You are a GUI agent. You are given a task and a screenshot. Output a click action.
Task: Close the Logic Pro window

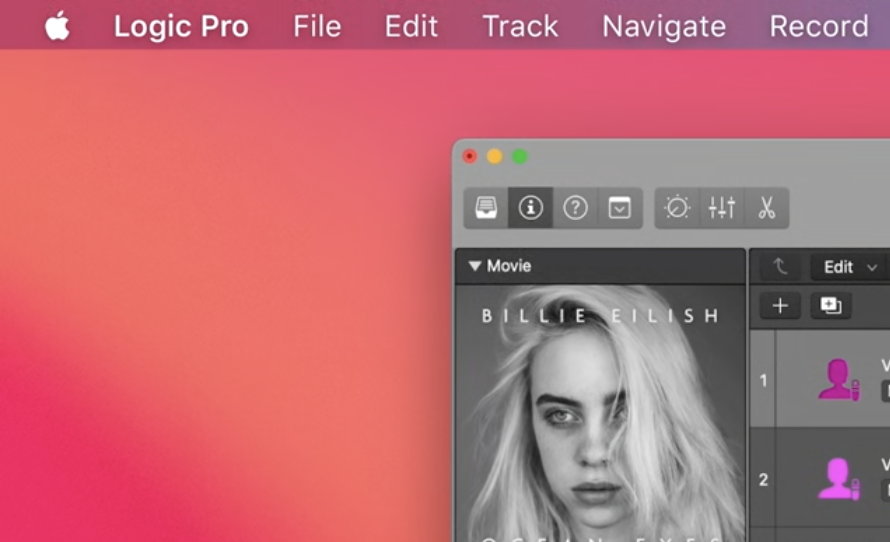470,156
